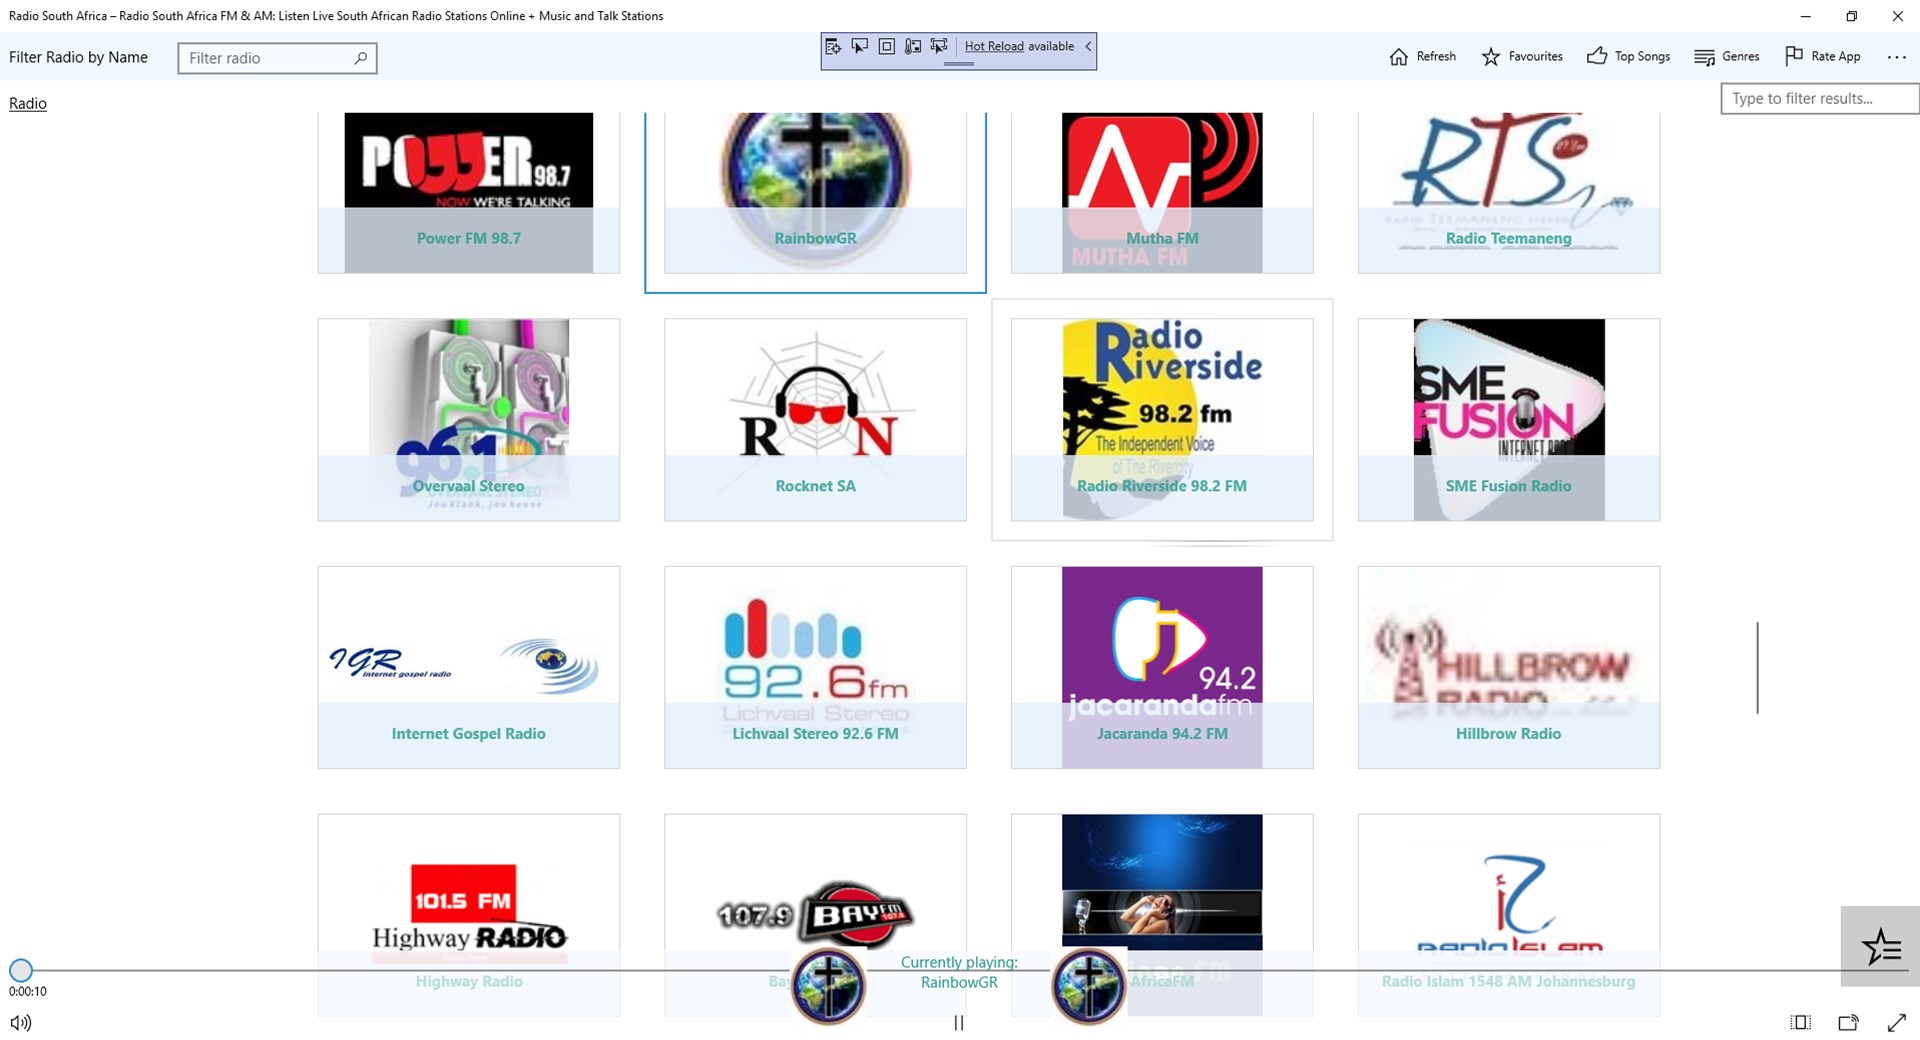1920x1040 pixels.
Task: Play Power FM 98.7 station
Action: click(x=469, y=192)
